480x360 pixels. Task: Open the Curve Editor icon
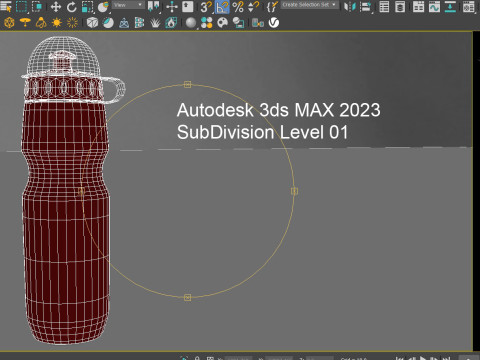(434, 6)
